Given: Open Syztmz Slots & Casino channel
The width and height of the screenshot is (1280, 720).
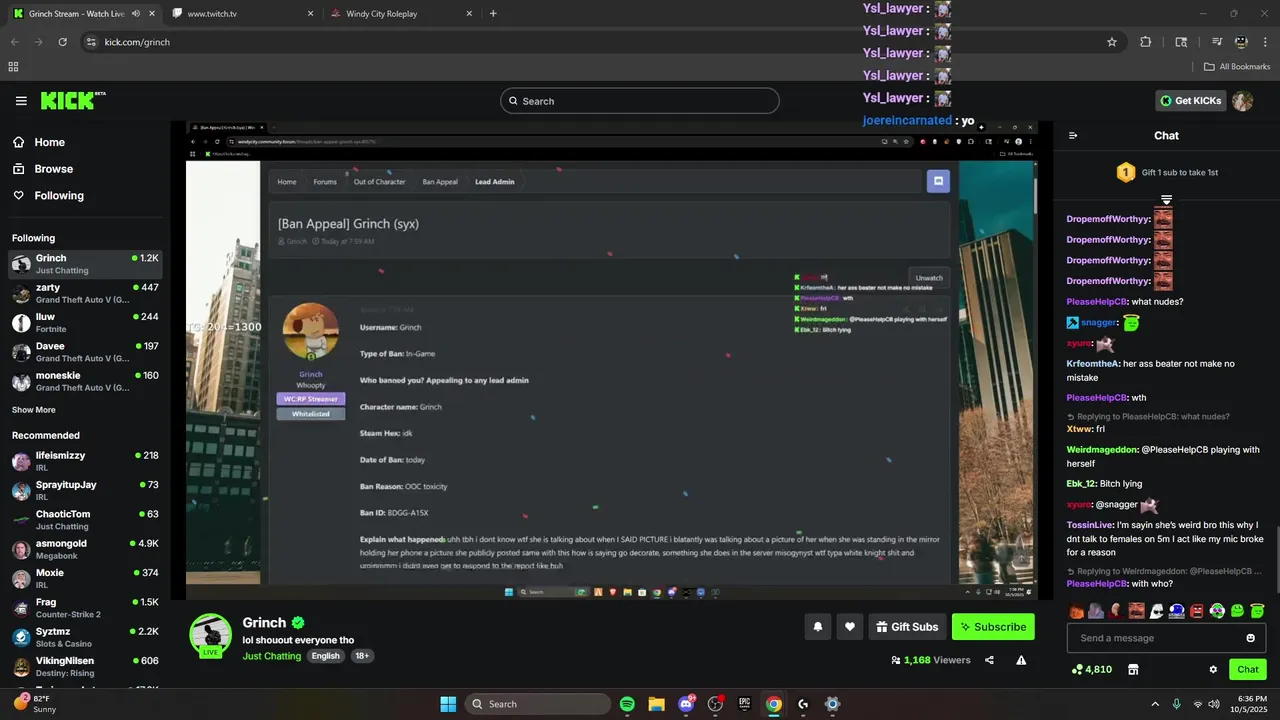Looking at the screenshot, I should 85,637.
